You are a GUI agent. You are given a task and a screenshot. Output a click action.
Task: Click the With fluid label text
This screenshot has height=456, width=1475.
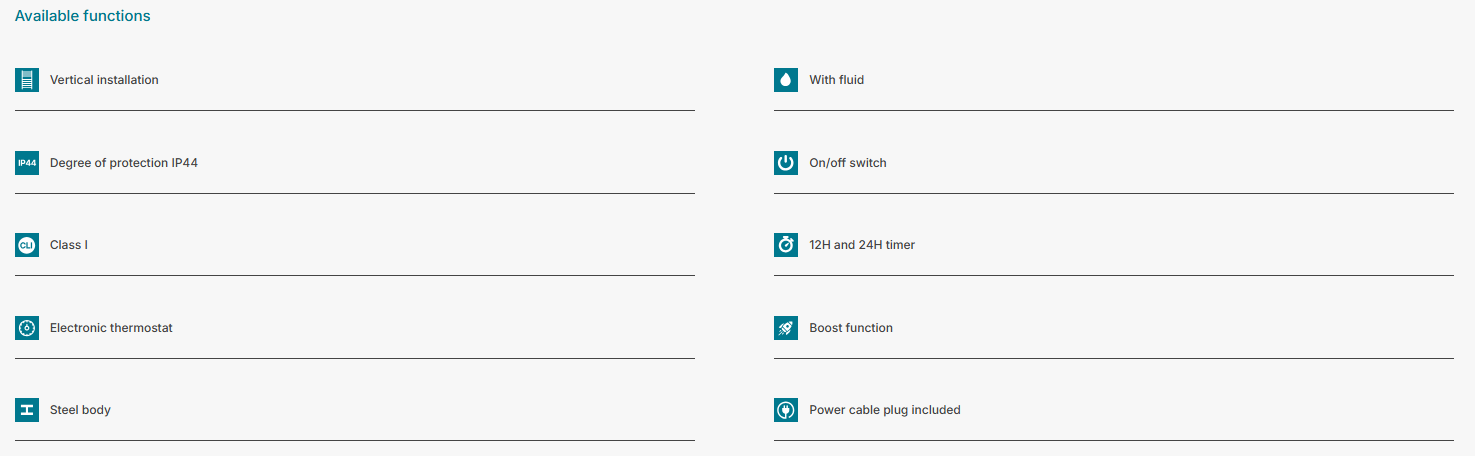tap(836, 80)
